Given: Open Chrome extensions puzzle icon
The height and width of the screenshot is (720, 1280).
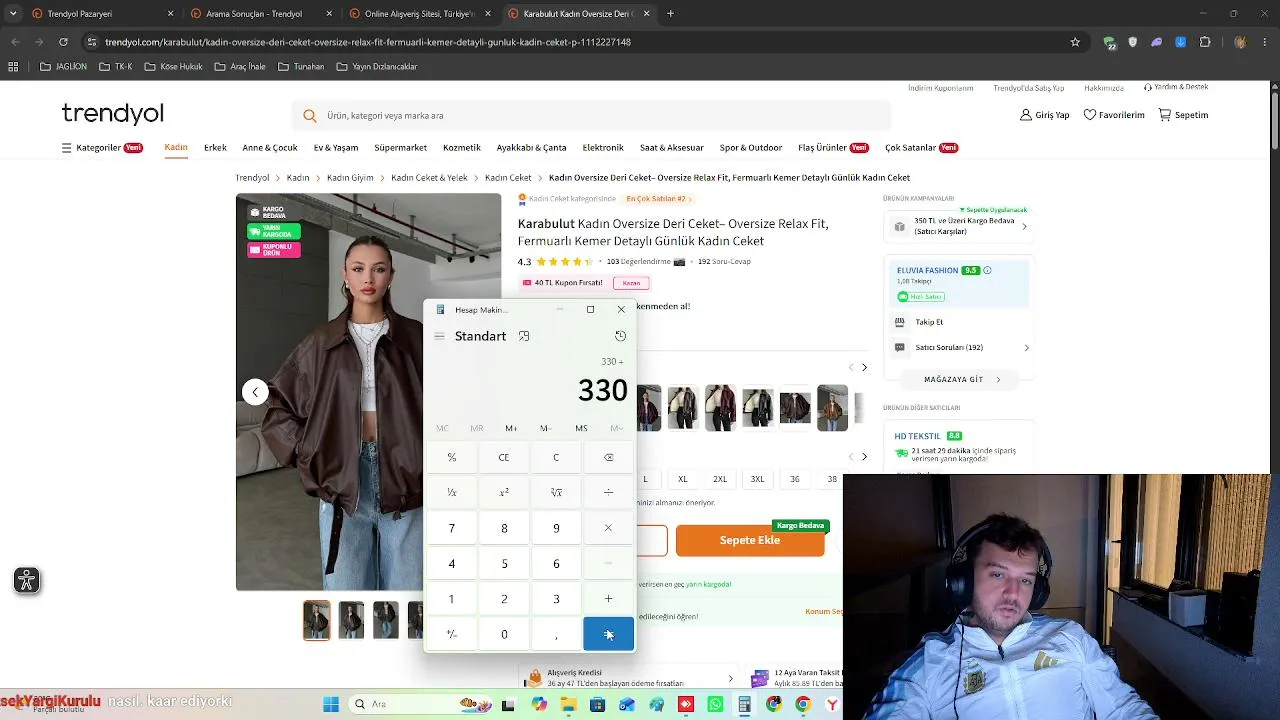Looking at the screenshot, I should click(1205, 42).
